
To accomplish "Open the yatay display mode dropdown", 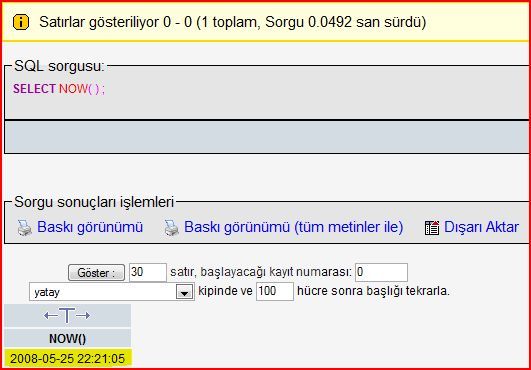I will coord(112,291).
